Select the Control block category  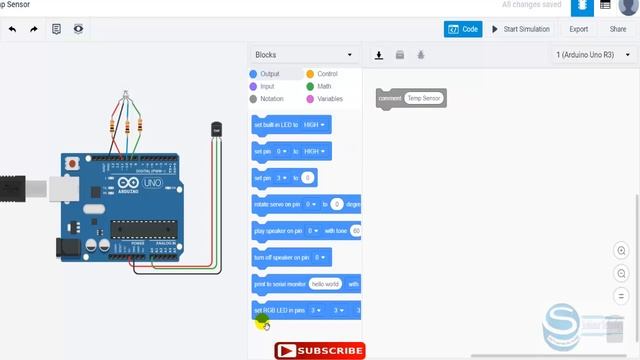(322, 74)
